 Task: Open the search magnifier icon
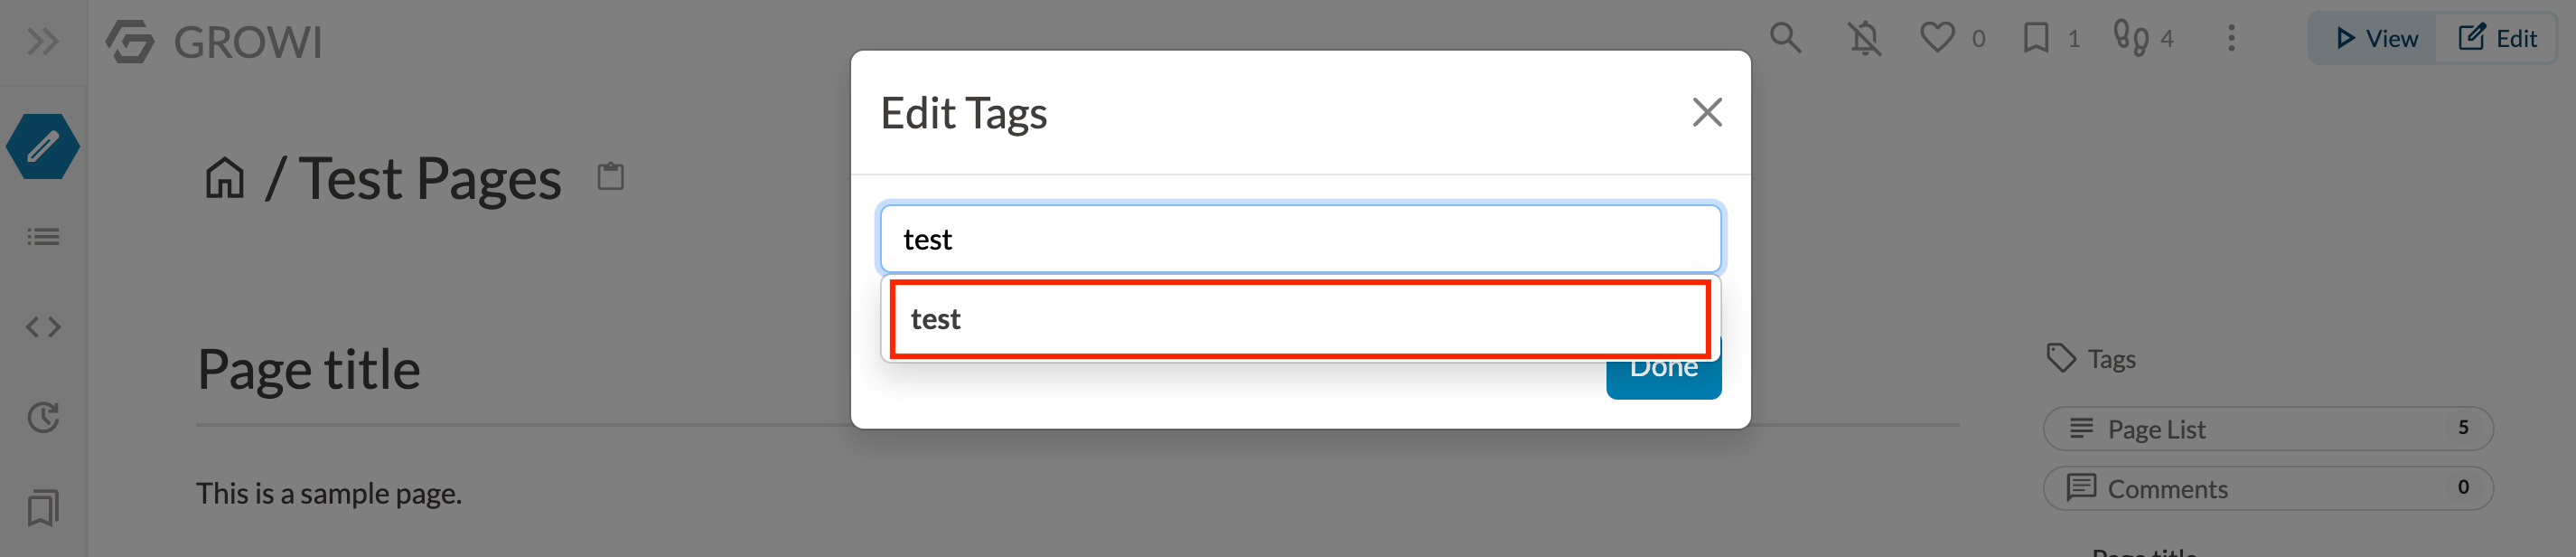[x=1785, y=39]
